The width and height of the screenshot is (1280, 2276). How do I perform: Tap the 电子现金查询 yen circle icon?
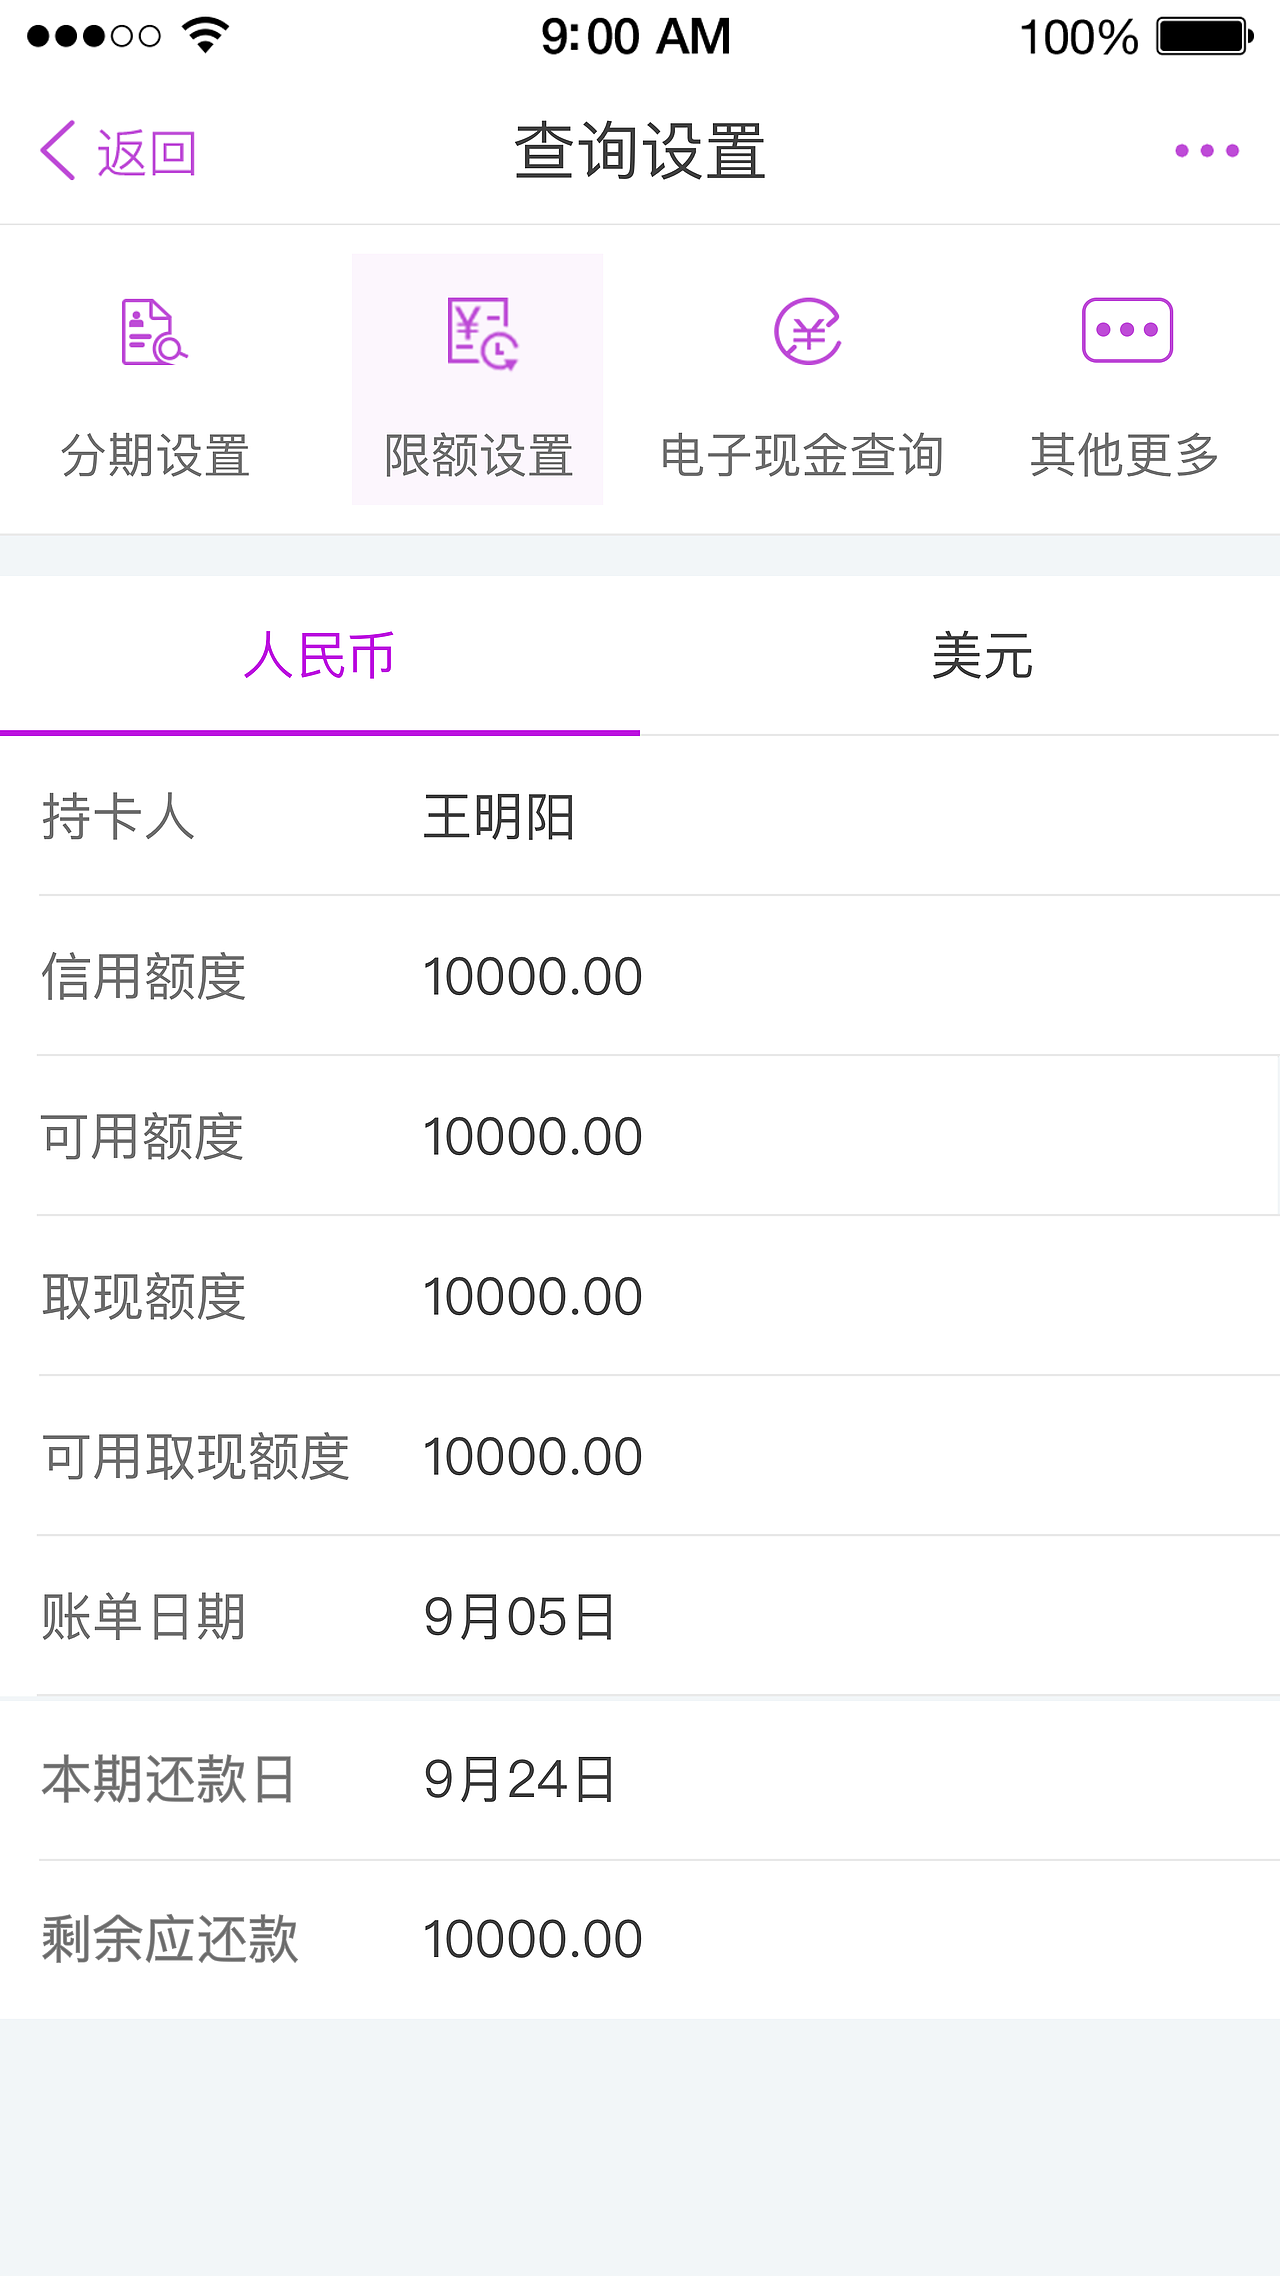point(808,331)
